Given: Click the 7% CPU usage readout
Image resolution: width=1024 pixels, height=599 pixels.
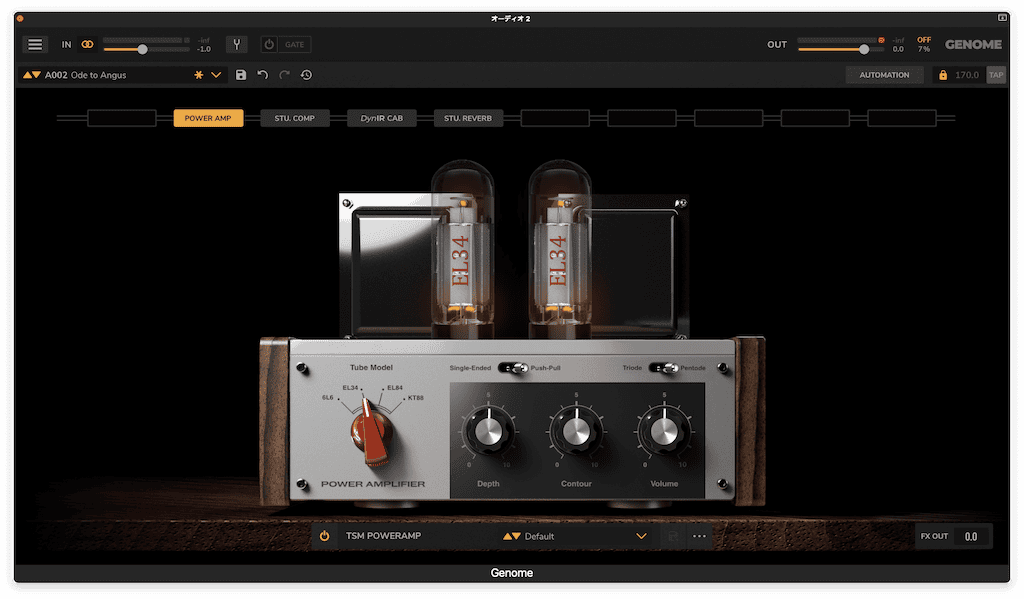Looking at the screenshot, I should (924, 49).
